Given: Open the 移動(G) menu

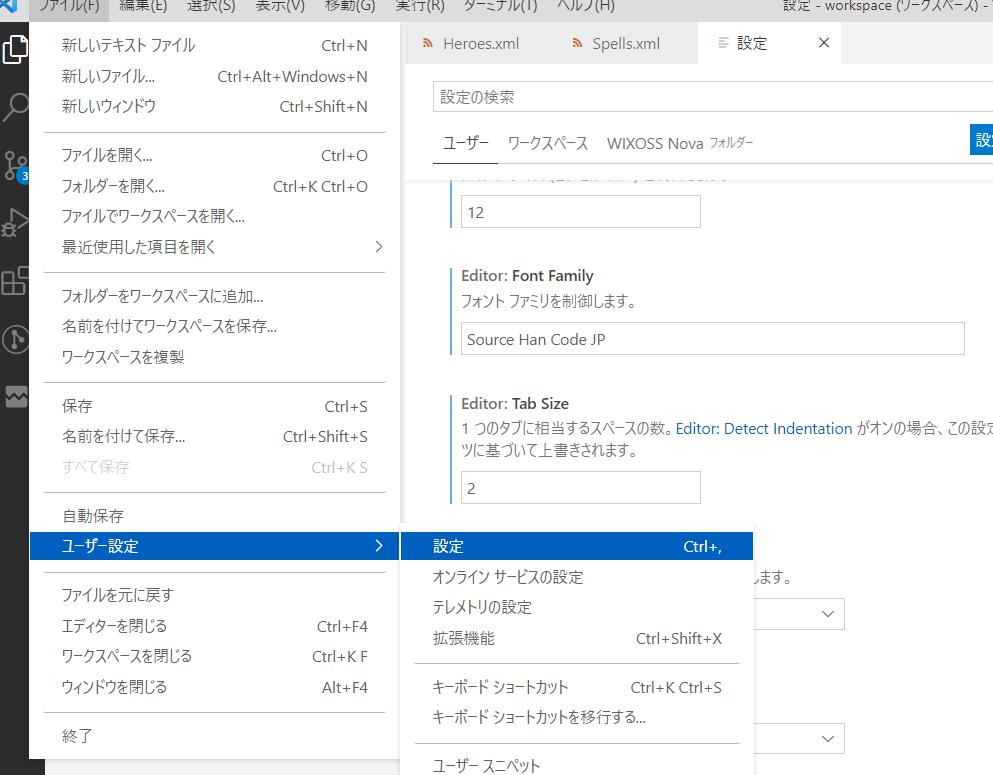Looking at the screenshot, I should pos(350,6).
